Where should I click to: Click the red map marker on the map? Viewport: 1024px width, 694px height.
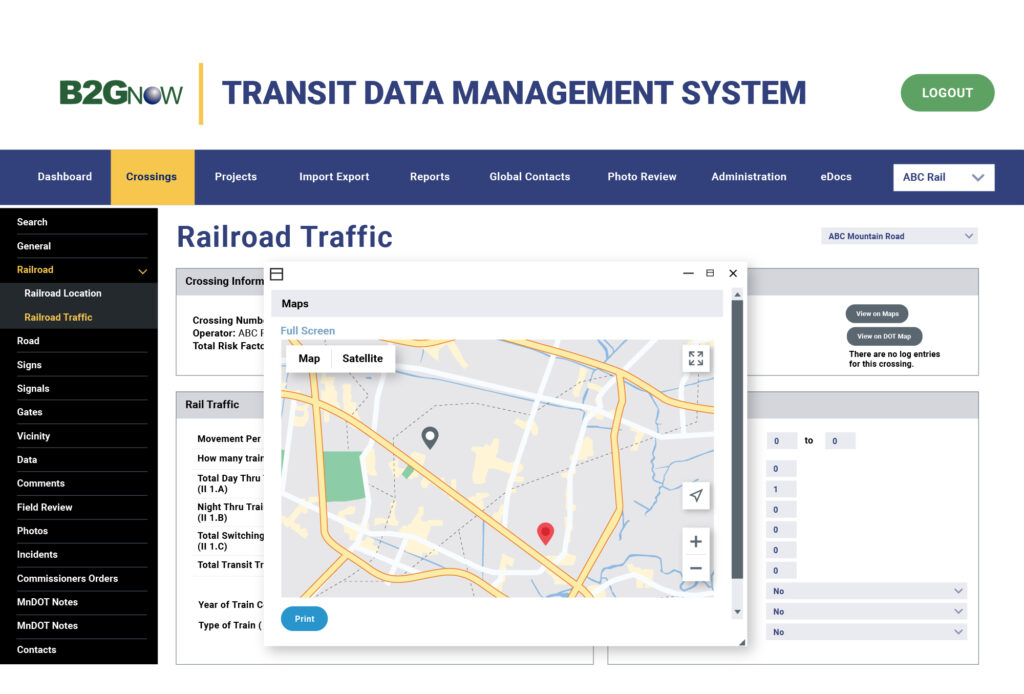click(x=545, y=533)
